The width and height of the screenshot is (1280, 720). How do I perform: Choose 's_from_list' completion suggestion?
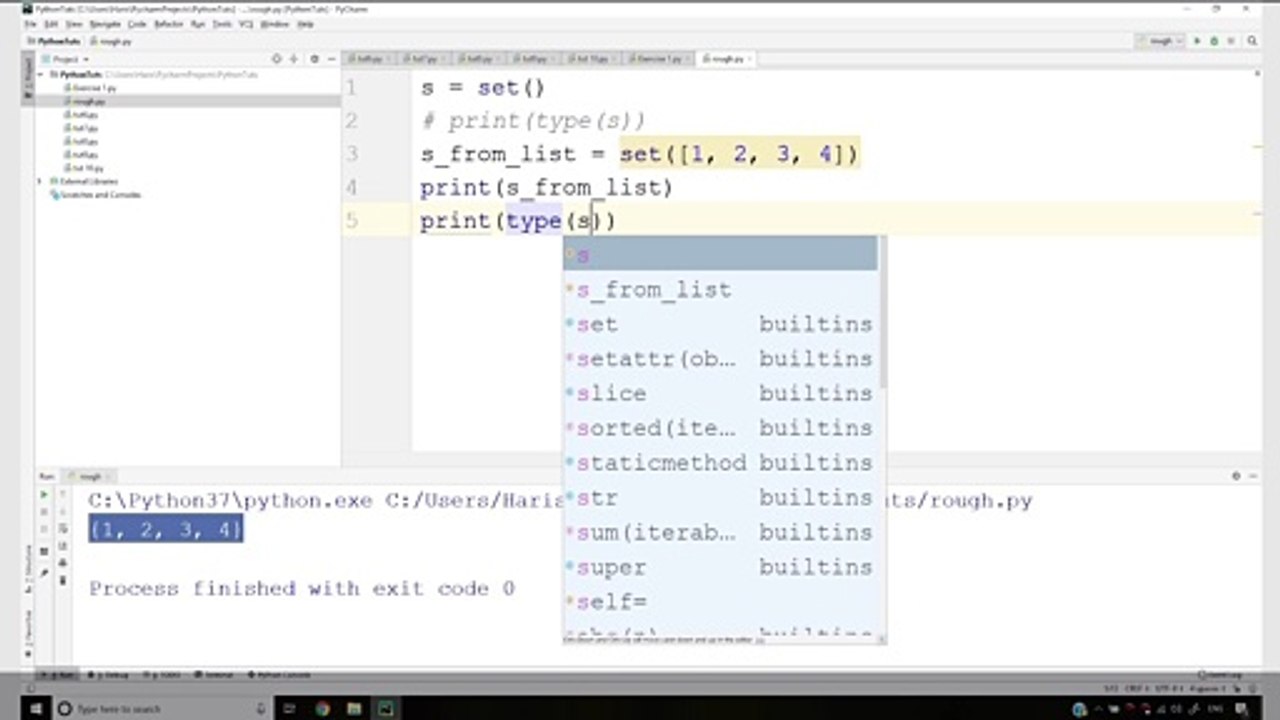pyautogui.click(x=720, y=290)
